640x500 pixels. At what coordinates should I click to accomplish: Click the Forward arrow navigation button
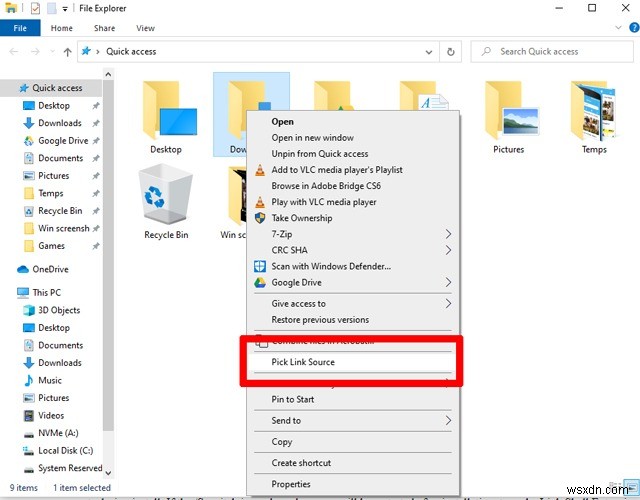click(36, 51)
